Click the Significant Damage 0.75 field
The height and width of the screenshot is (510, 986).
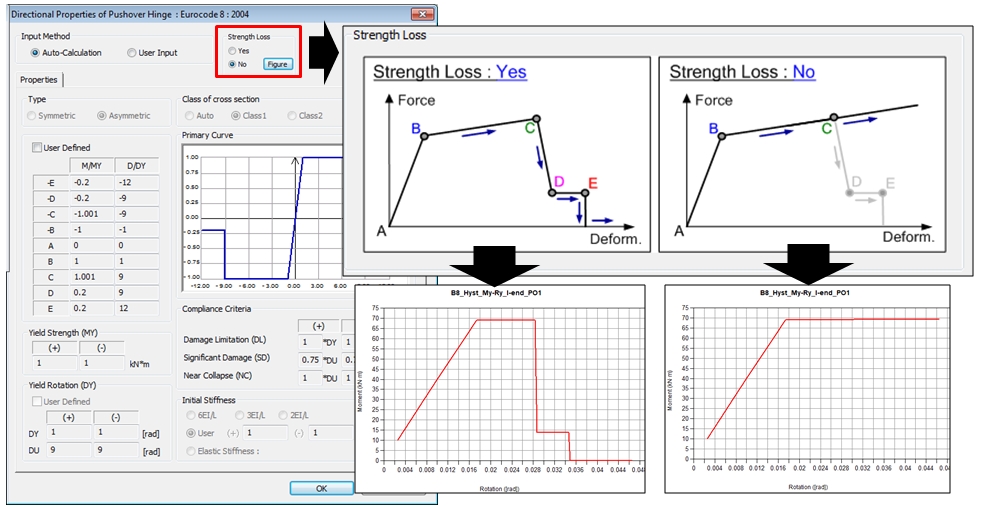click(x=310, y=360)
